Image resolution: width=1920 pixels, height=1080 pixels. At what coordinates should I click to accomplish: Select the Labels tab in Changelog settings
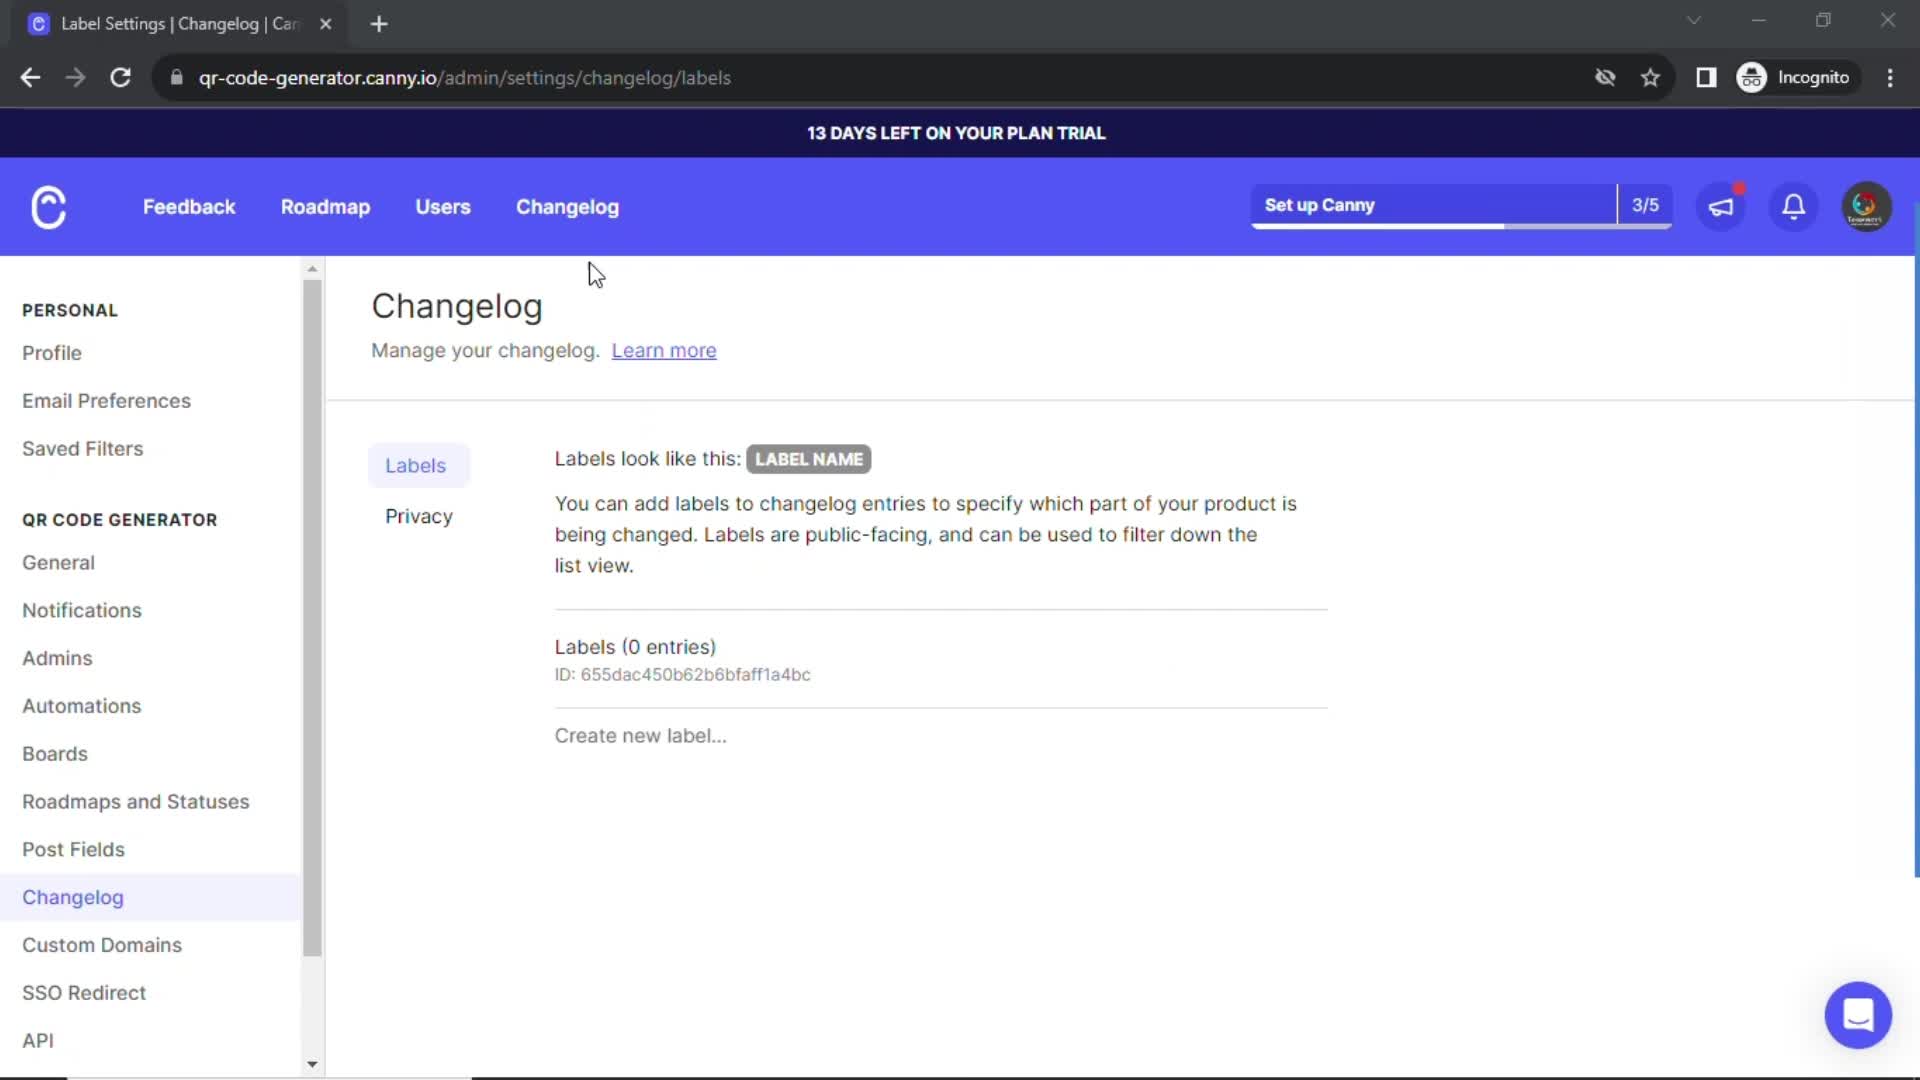pyautogui.click(x=415, y=465)
